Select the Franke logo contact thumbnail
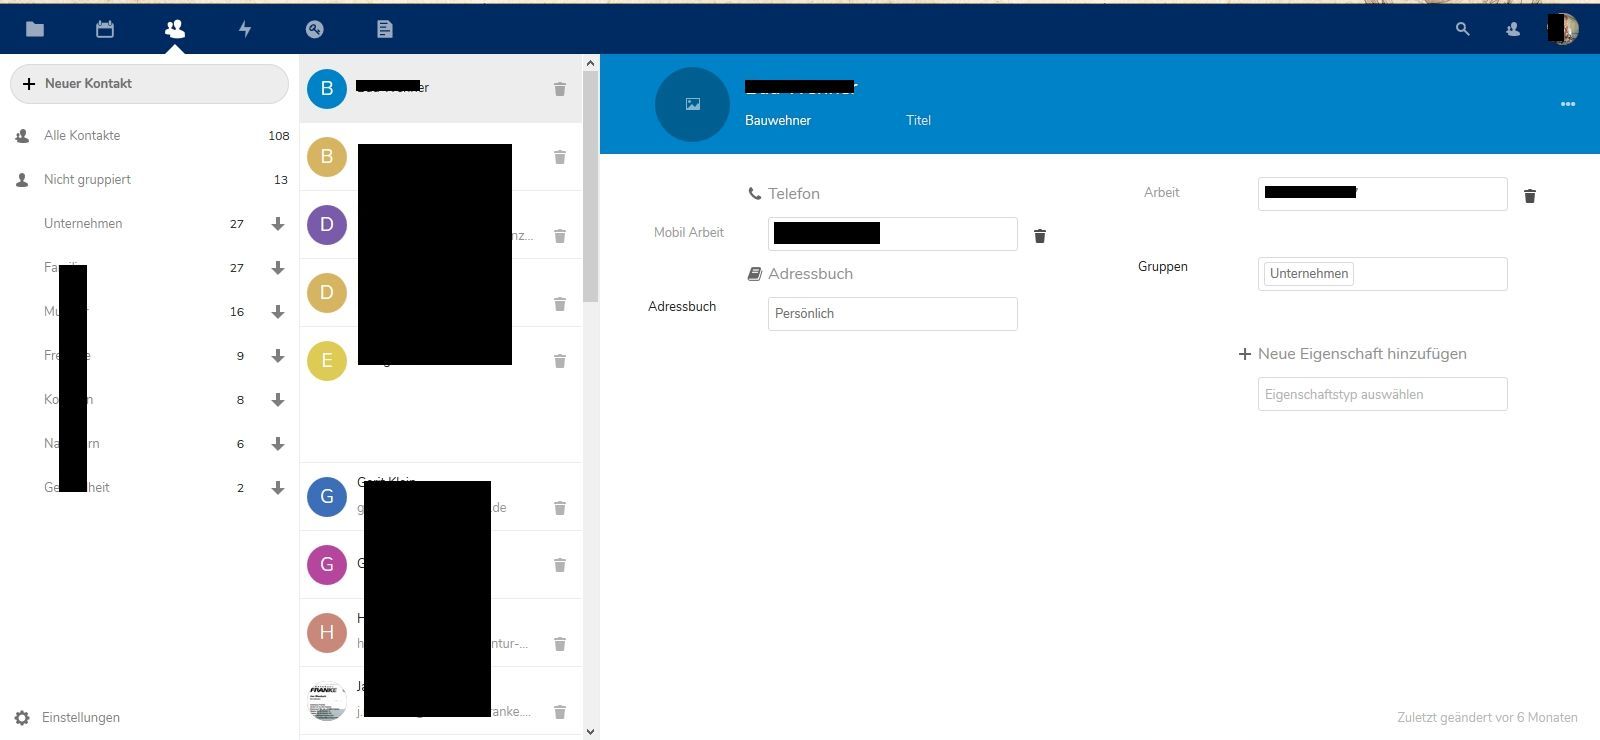1600x740 pixels. [327, 701]
